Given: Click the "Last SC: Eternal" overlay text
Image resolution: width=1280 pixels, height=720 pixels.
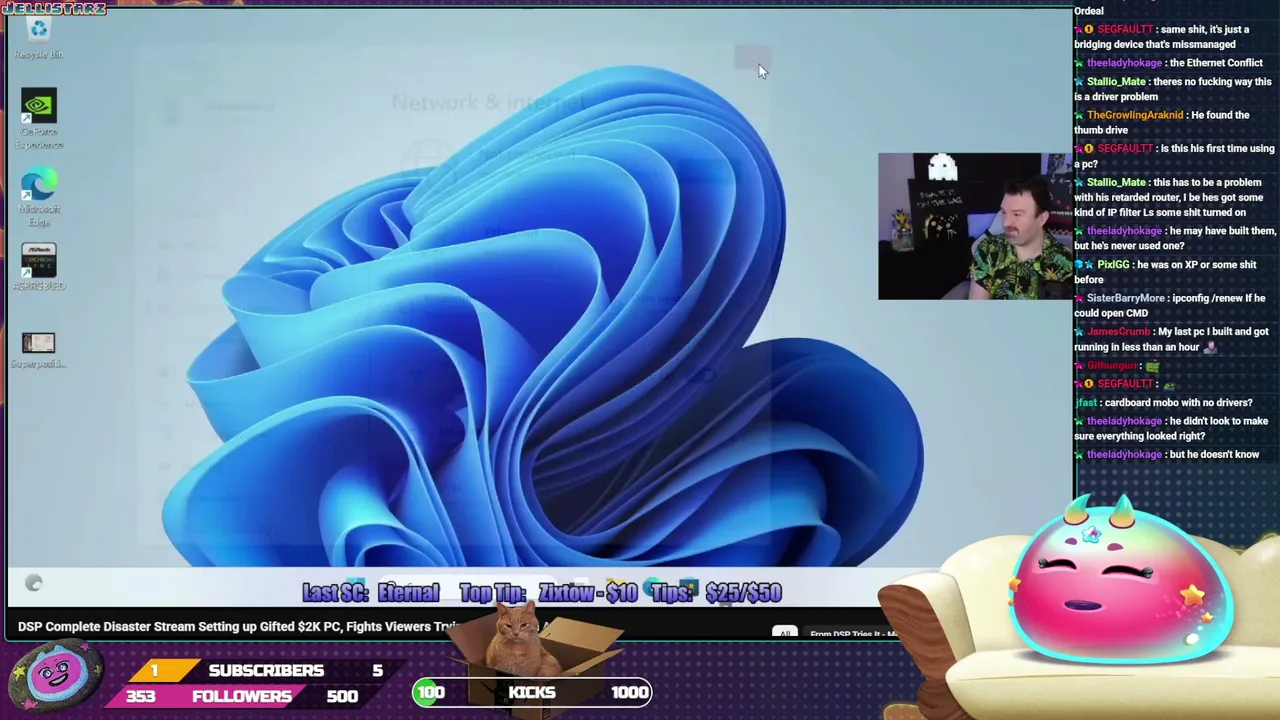Looking at the screenshot, I should coord(370,593).
